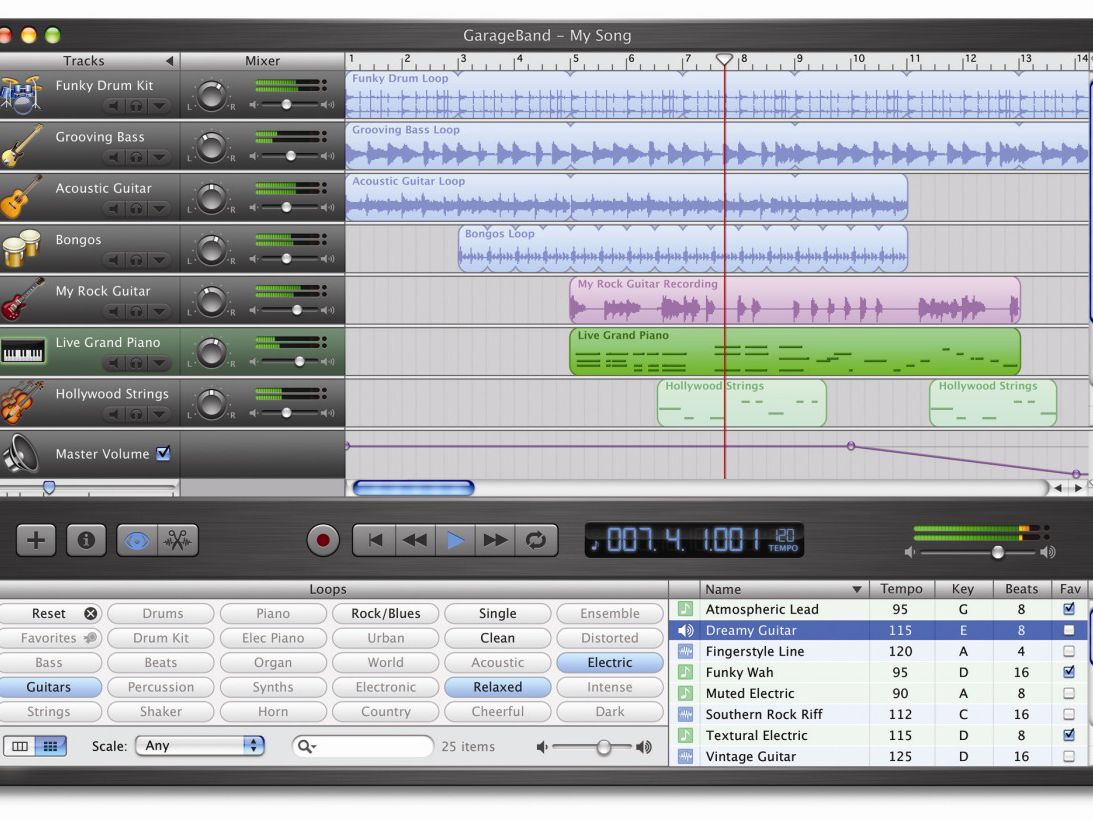
Task: Click the Atmospheric Lead loop type icon
Action: point(686,609)
